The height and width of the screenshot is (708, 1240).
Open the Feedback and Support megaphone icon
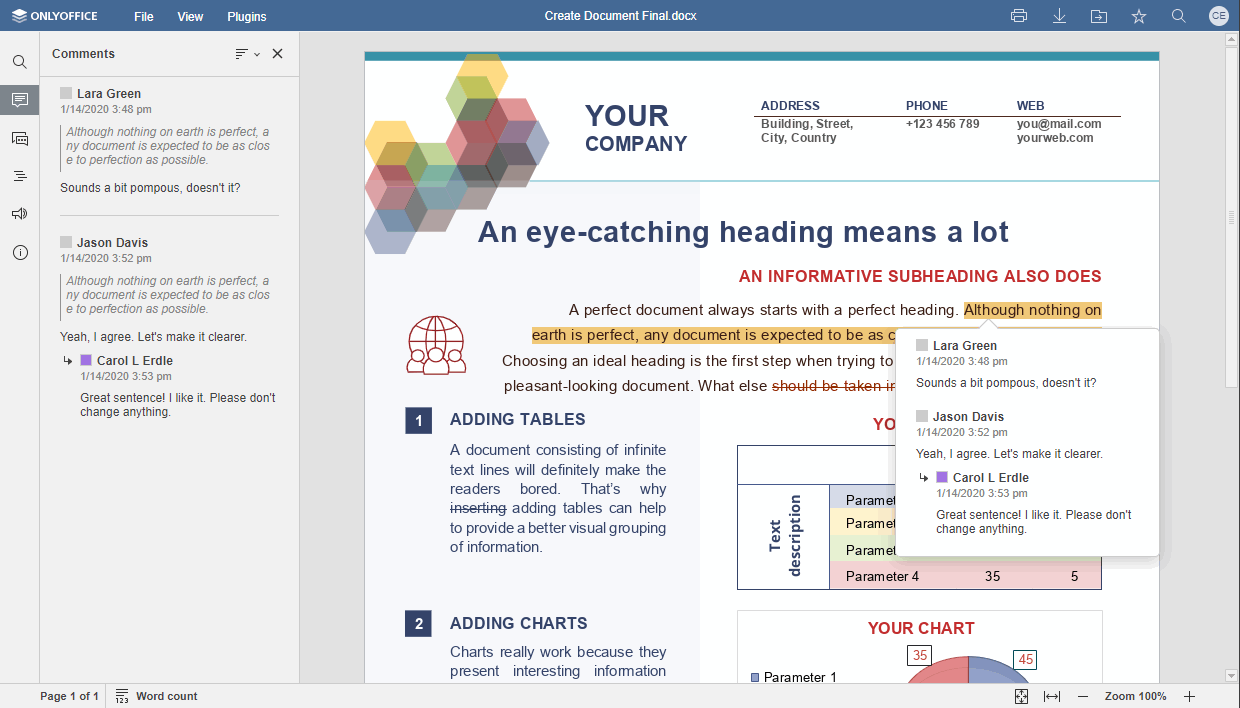[20, 214]
